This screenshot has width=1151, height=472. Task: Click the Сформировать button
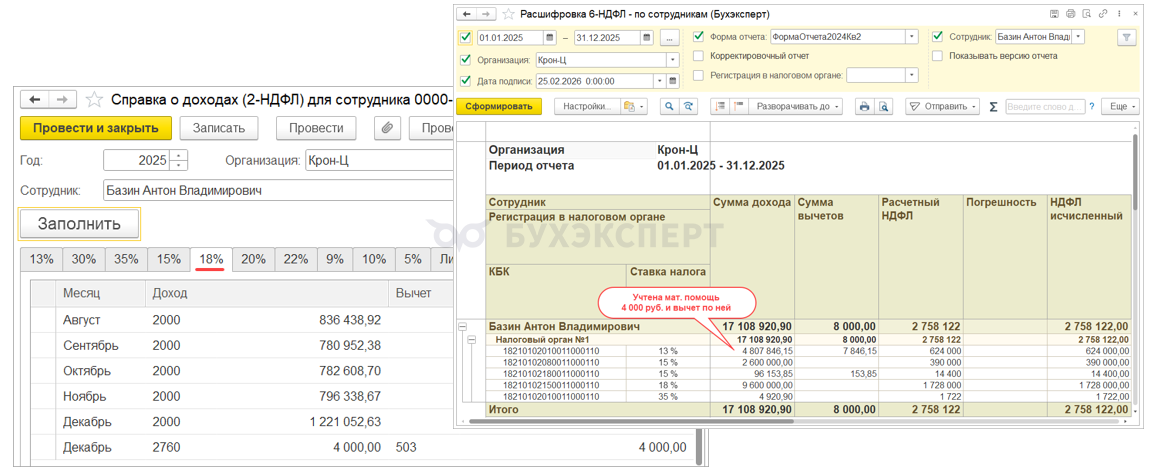coord(499,107)
